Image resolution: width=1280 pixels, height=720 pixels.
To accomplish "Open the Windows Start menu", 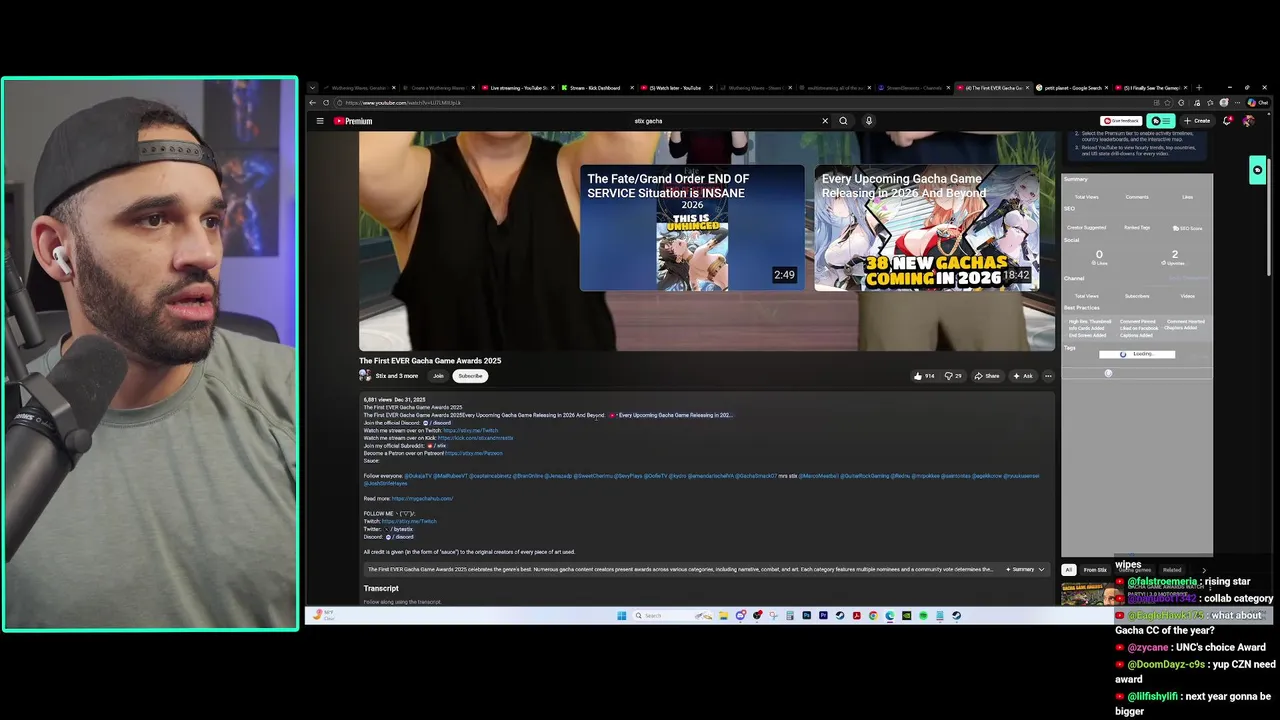I will pyautogui.click(x=620, y=615).
